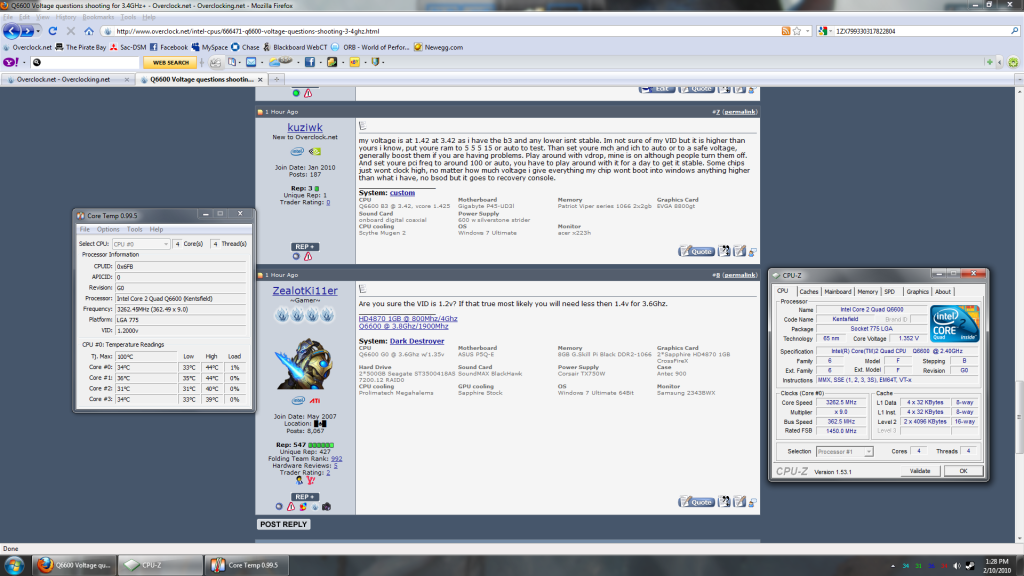
Task: Switch to the Memory tab in CPU-Z
Action: point(867,291)
